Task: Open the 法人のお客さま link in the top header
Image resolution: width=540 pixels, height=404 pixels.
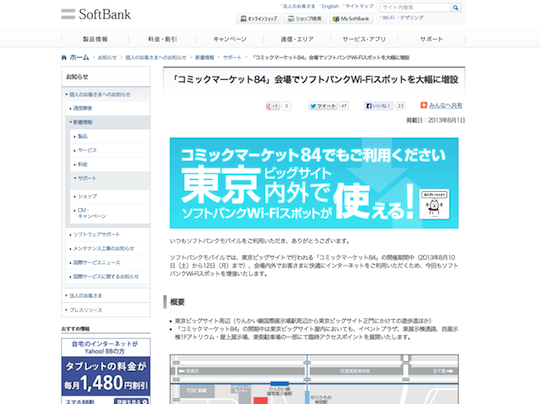Action: pyautogui.click(x=299, y=6)
